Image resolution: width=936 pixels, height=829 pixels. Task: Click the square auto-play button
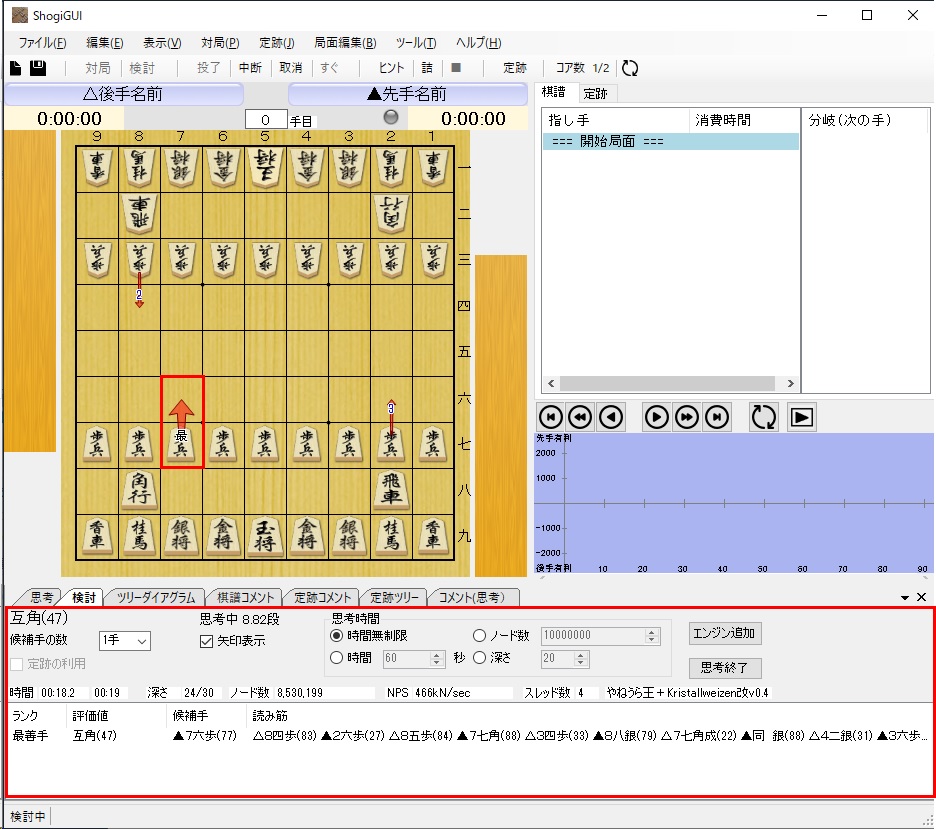[802, 417]
